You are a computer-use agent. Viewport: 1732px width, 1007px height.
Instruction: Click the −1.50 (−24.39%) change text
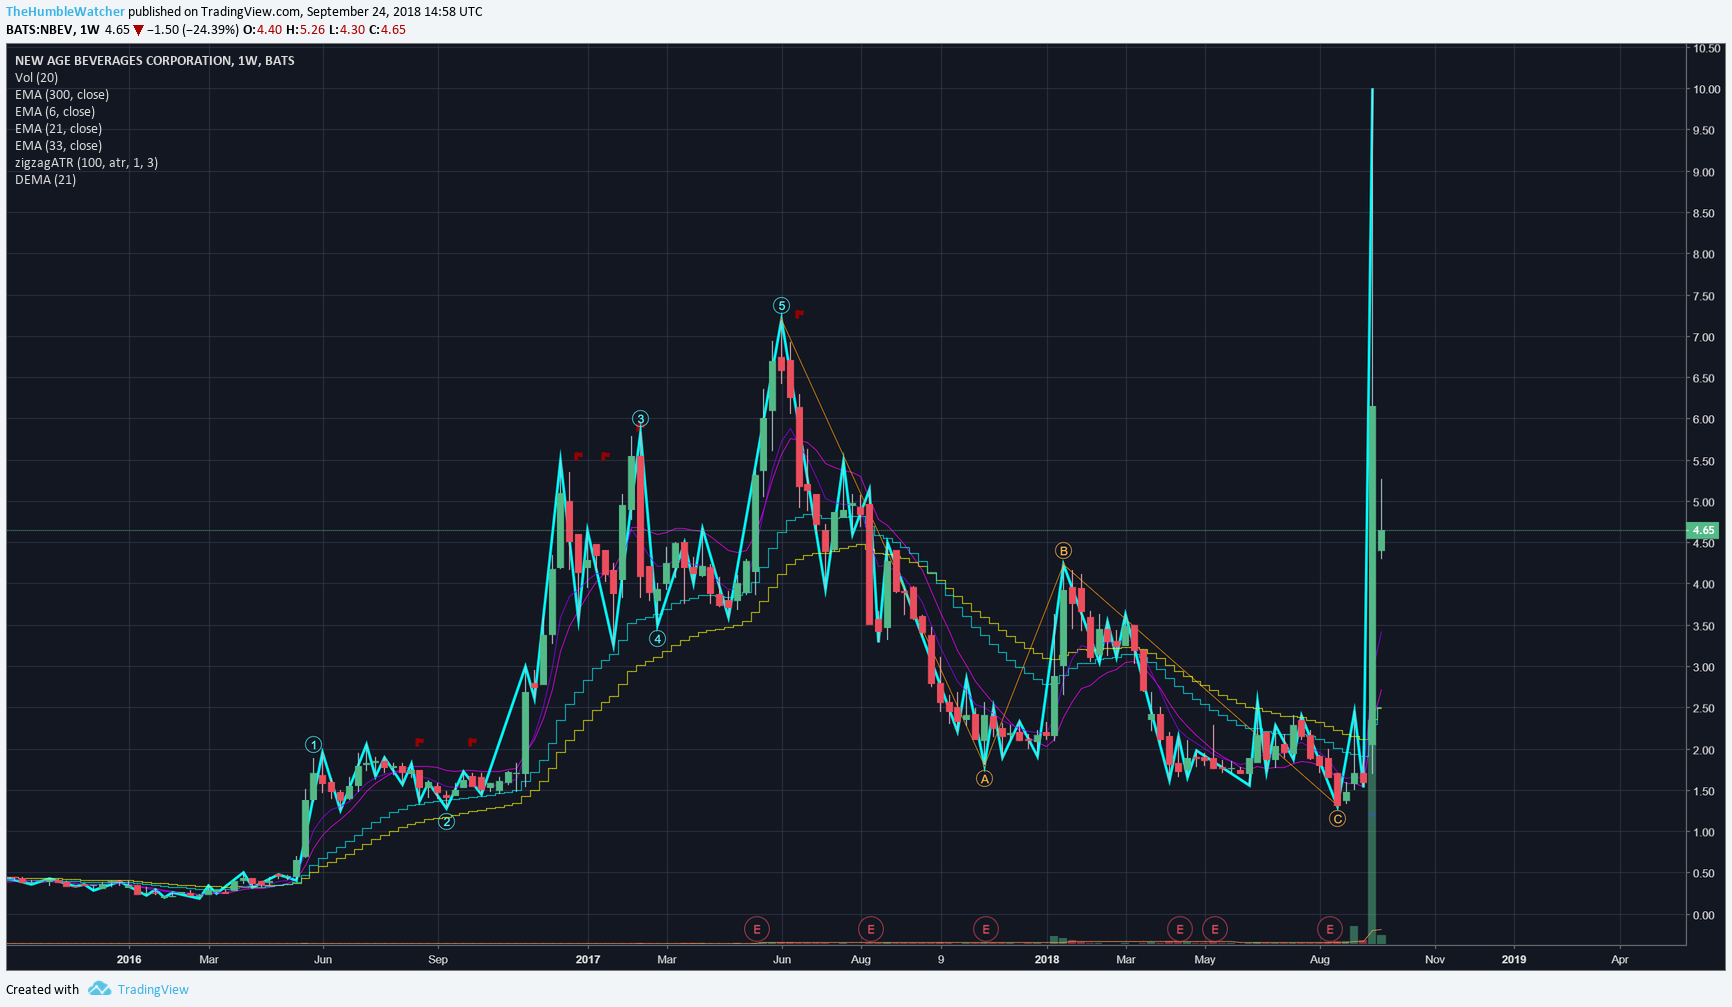point(193,30)
